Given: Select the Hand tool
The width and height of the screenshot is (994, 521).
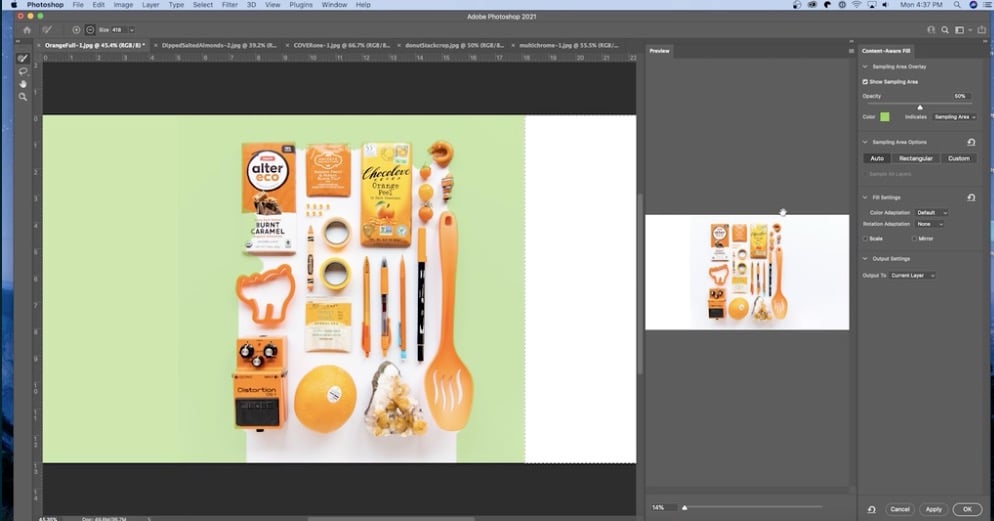Looking at the screenshot, I should click(23, 84).
